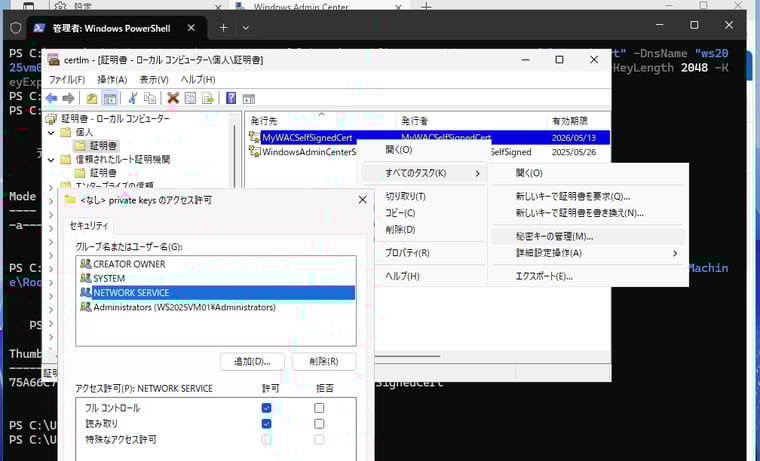Click folder icon in permissions dialog title
The width and height of the screenshot is (760, 461).
(70, 200)
